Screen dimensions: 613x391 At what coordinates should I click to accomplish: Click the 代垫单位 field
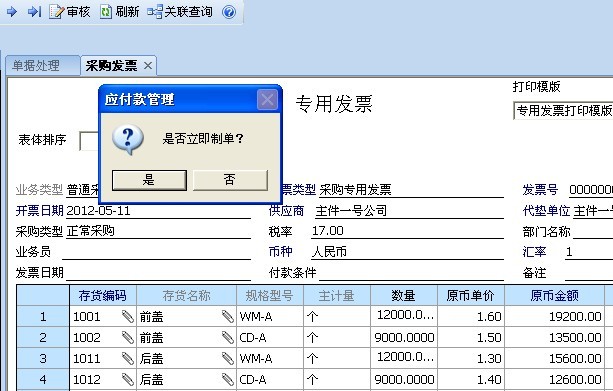click(x=593, y=211)
